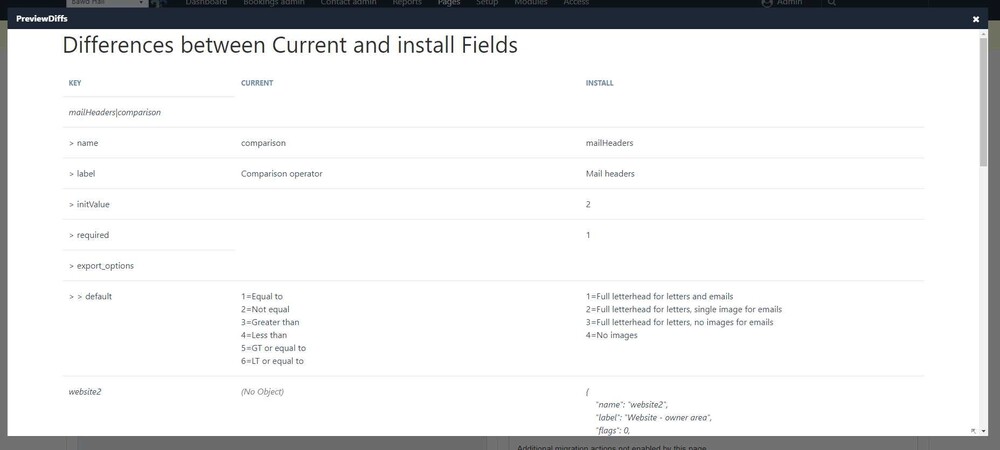
Task: Open the Setup menu
Action: 487,3
